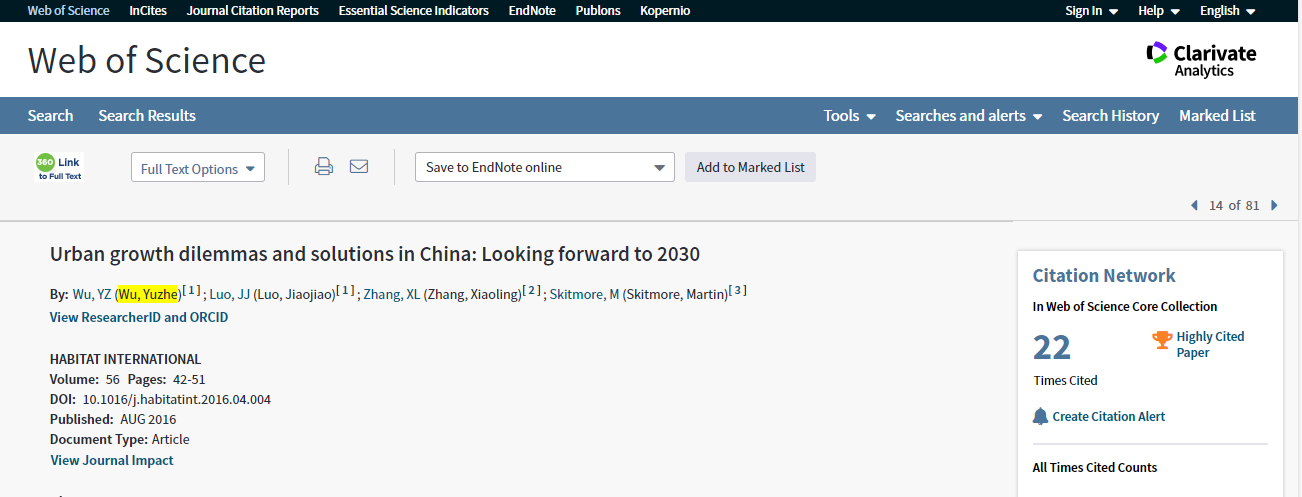
Task: Click the highlighted Wu, Yuzhe name
Action: click(148, 294)
